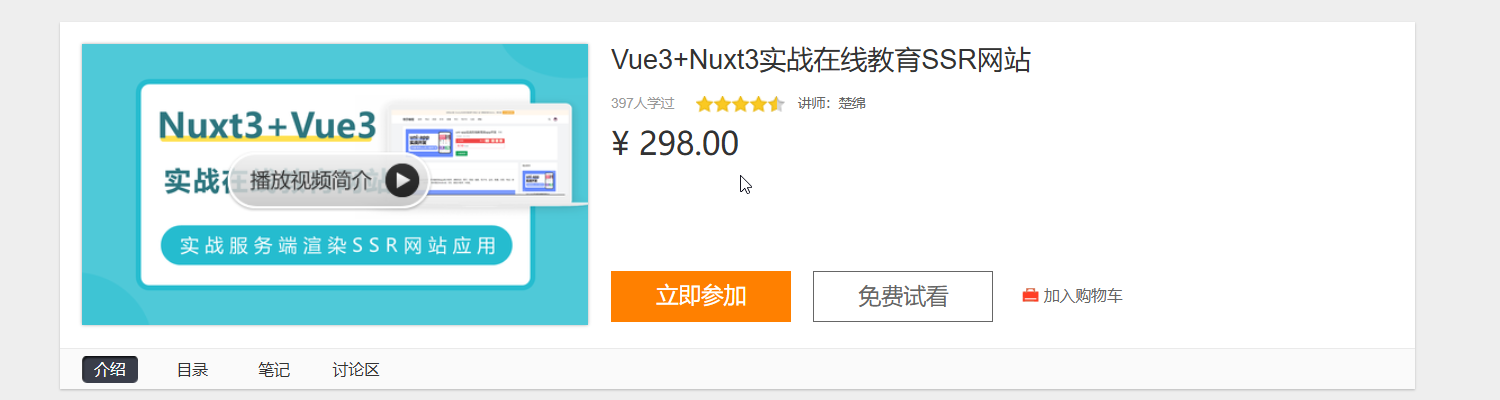
Task: Click the second gold rating star
Action: [722, 104]
